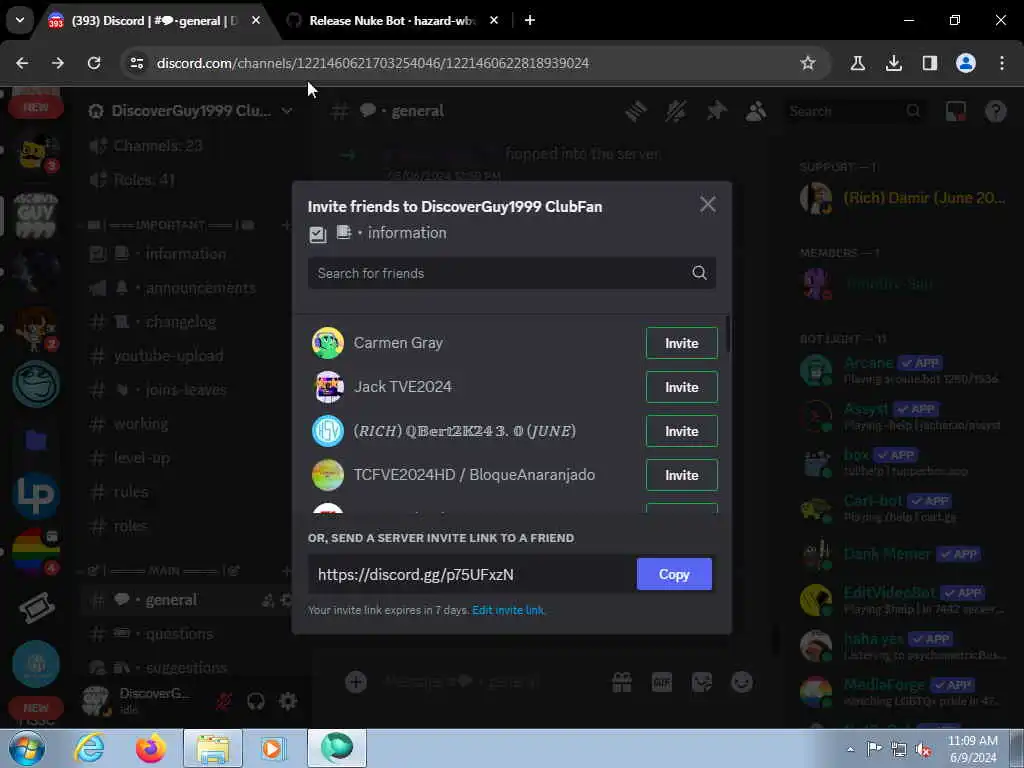The width and height of the screenshot is (1024, 768).
Task: Open the browser downloads icon
Action: coord(893,63)
